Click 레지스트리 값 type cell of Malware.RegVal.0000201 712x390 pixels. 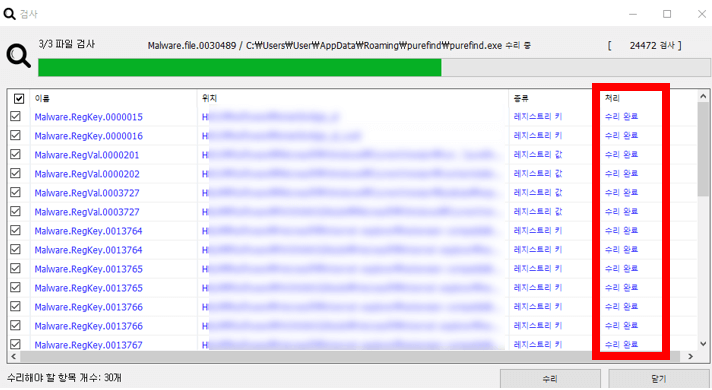tap(538, 155)
